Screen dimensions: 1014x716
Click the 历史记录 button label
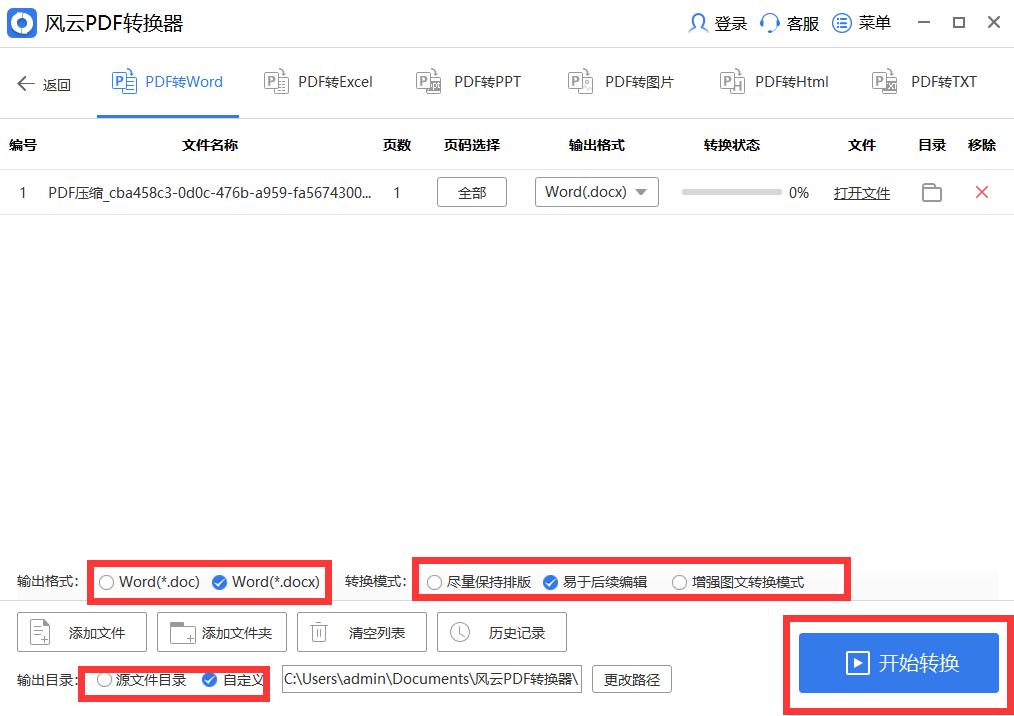(517, 633)
